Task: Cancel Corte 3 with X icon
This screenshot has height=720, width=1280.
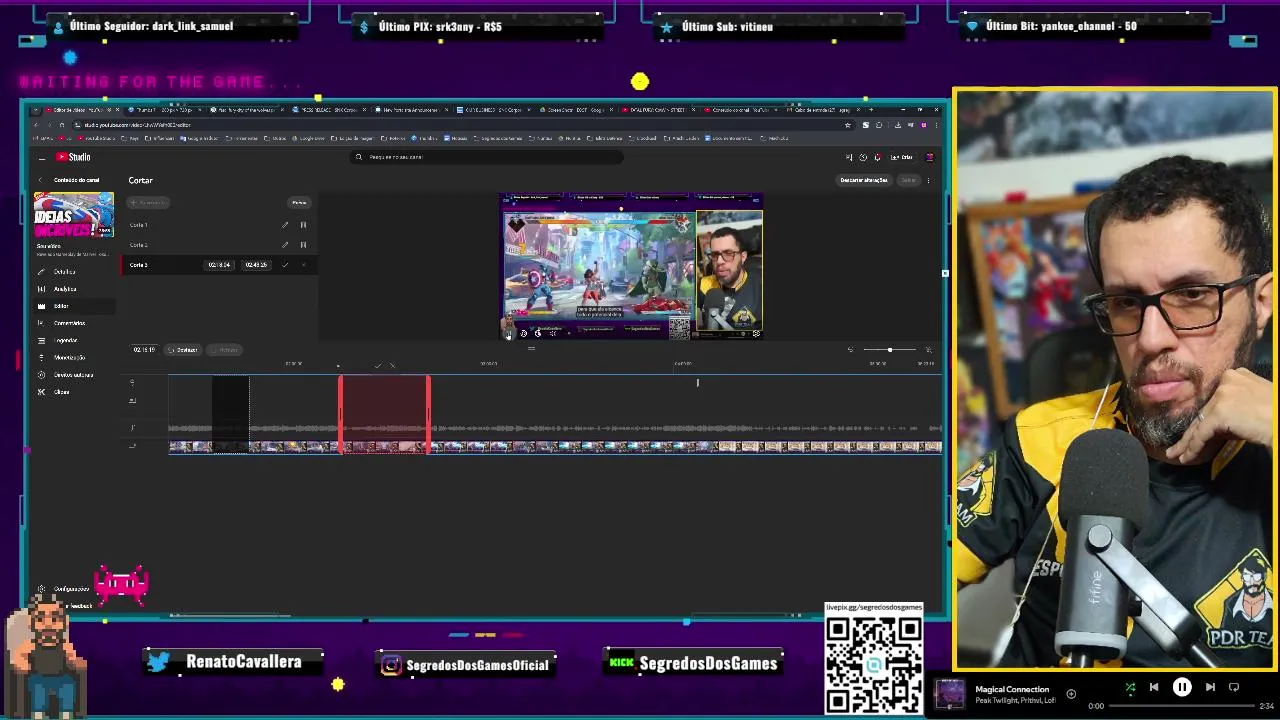Action: pos(304,265)
